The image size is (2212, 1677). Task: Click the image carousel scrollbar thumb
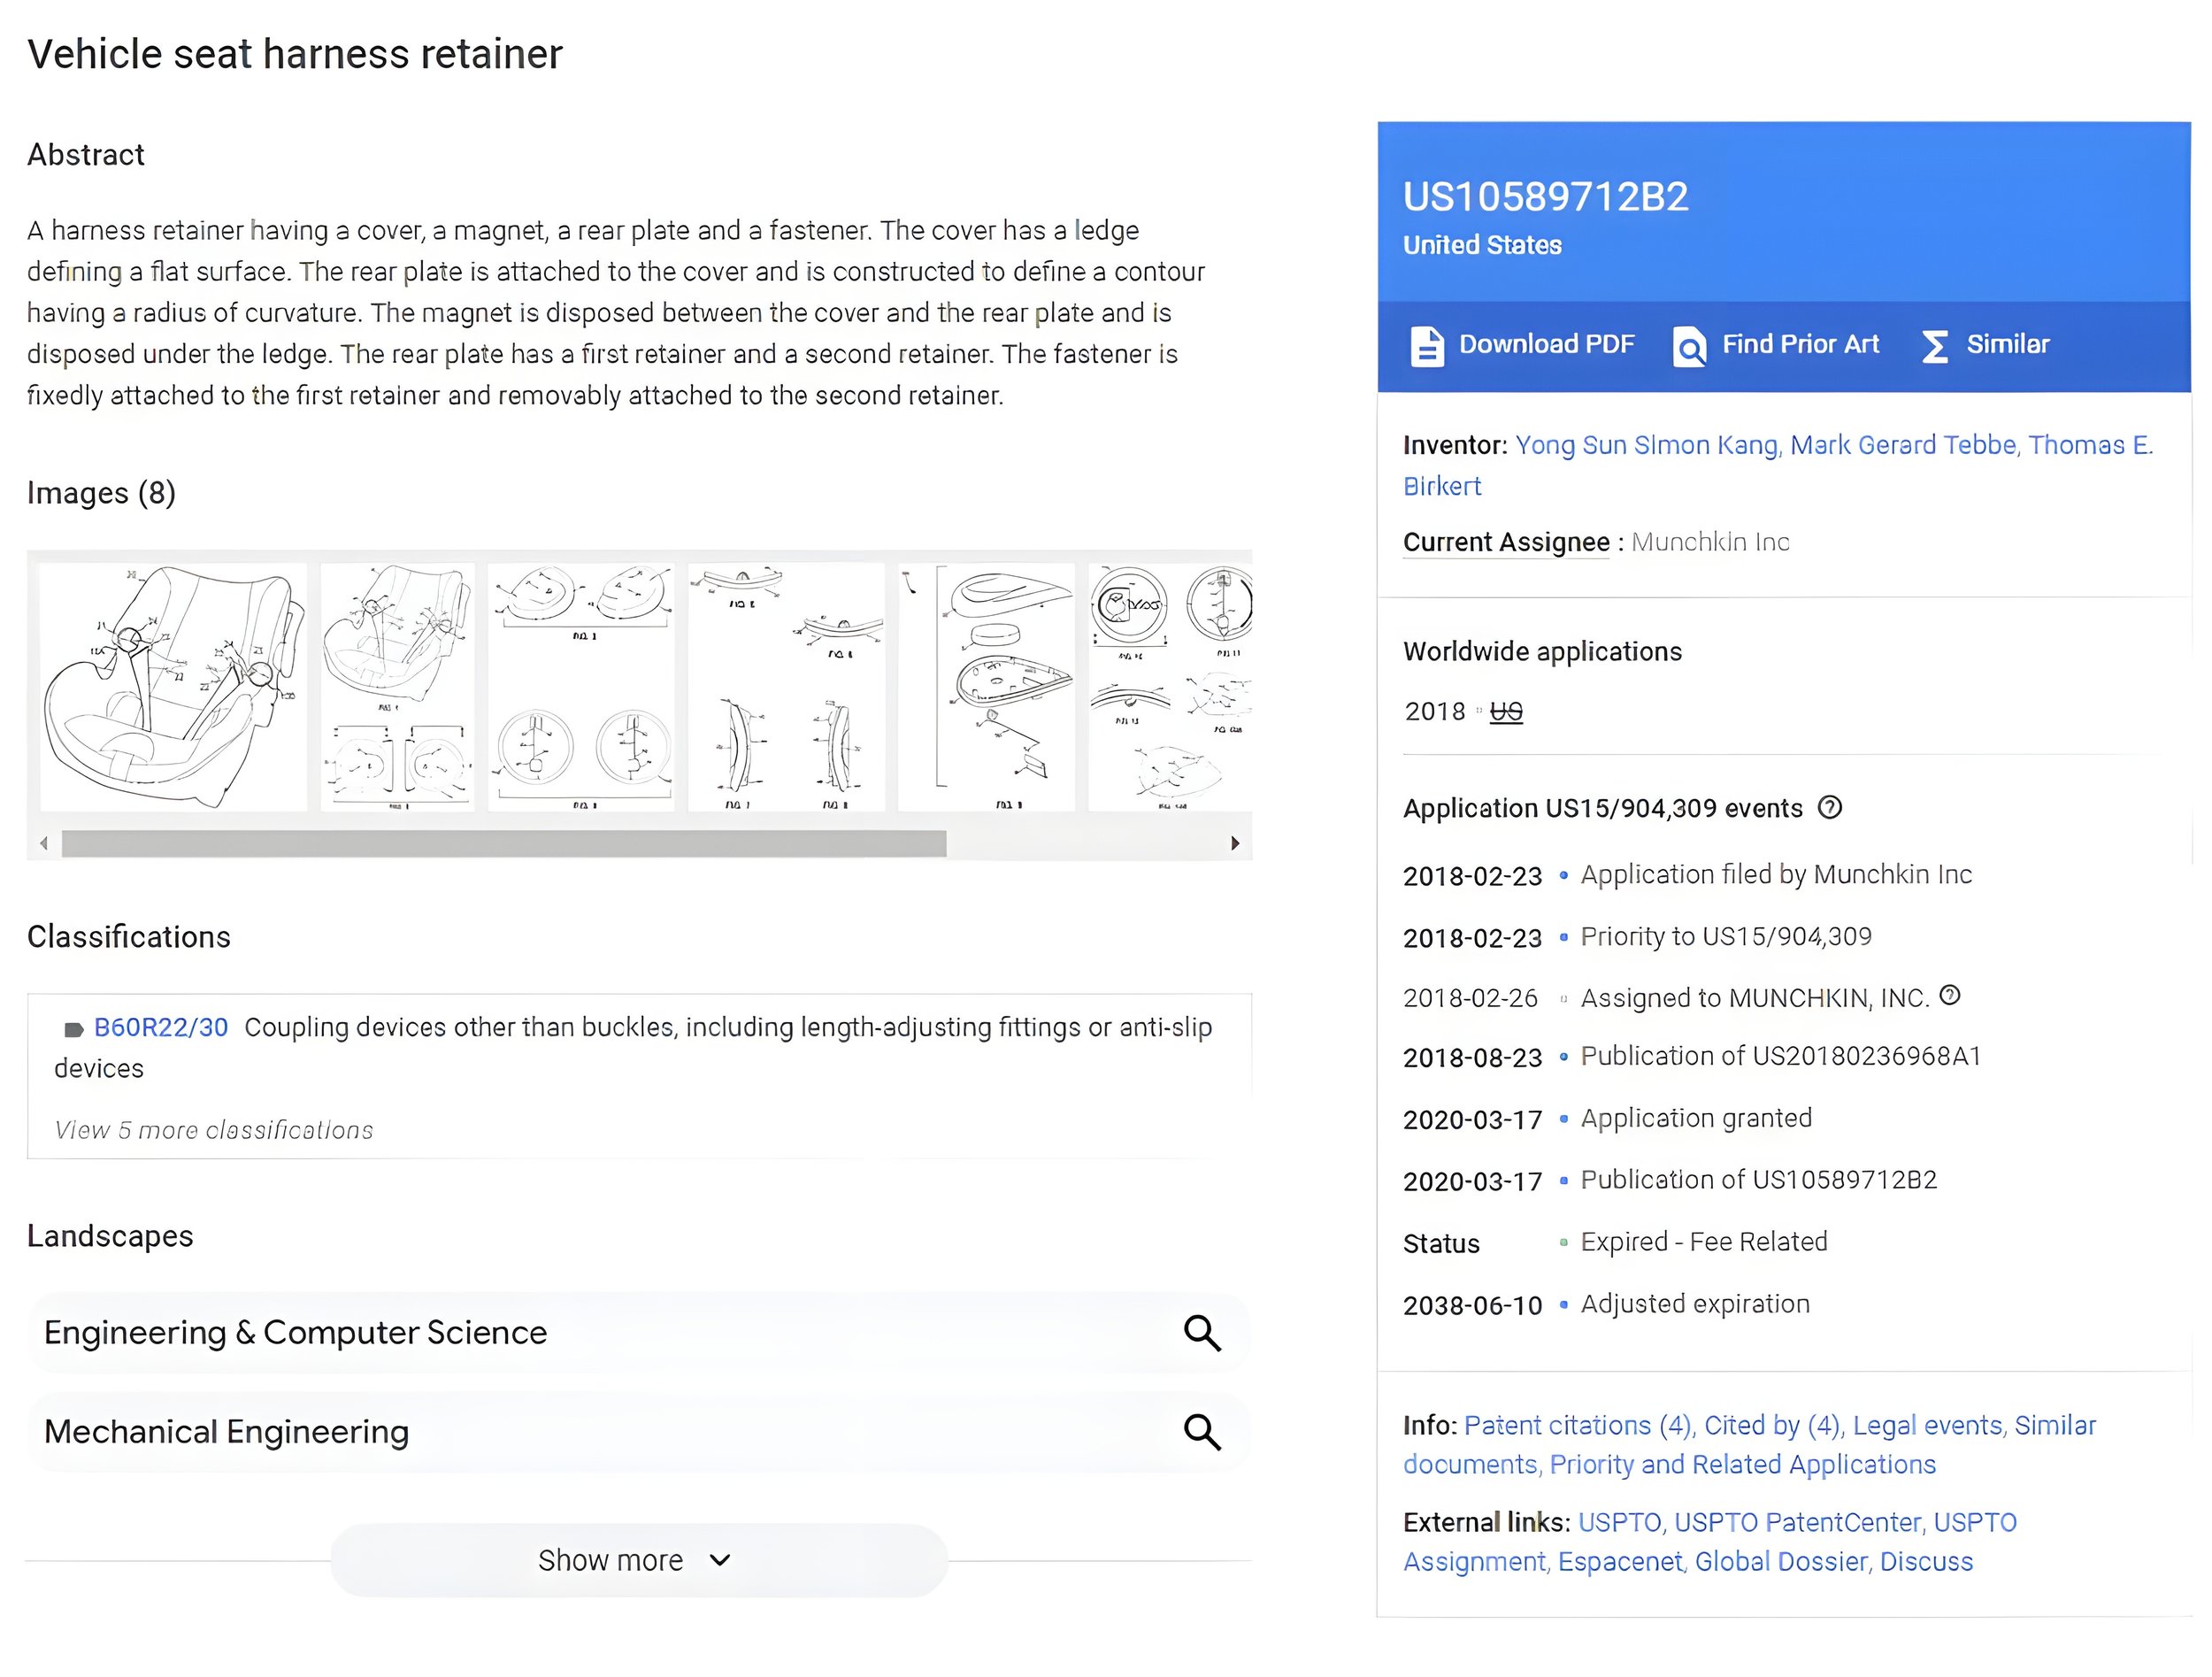point(503,843)
